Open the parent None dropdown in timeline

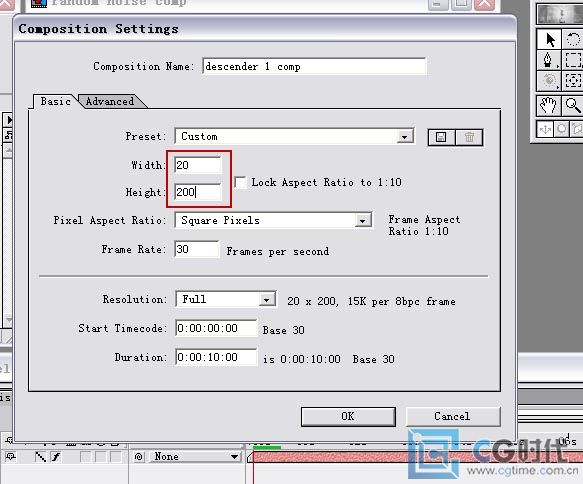point(194,456)
